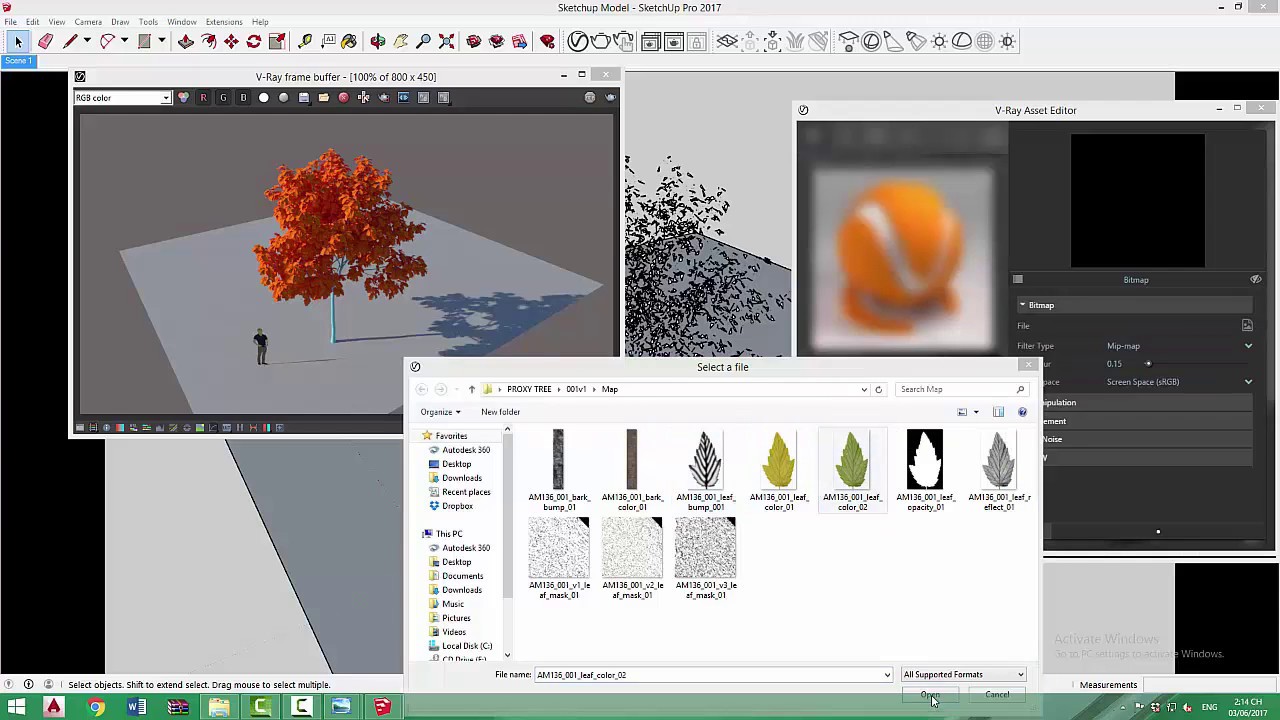Activate the Rotate tool

click(254, 41)
